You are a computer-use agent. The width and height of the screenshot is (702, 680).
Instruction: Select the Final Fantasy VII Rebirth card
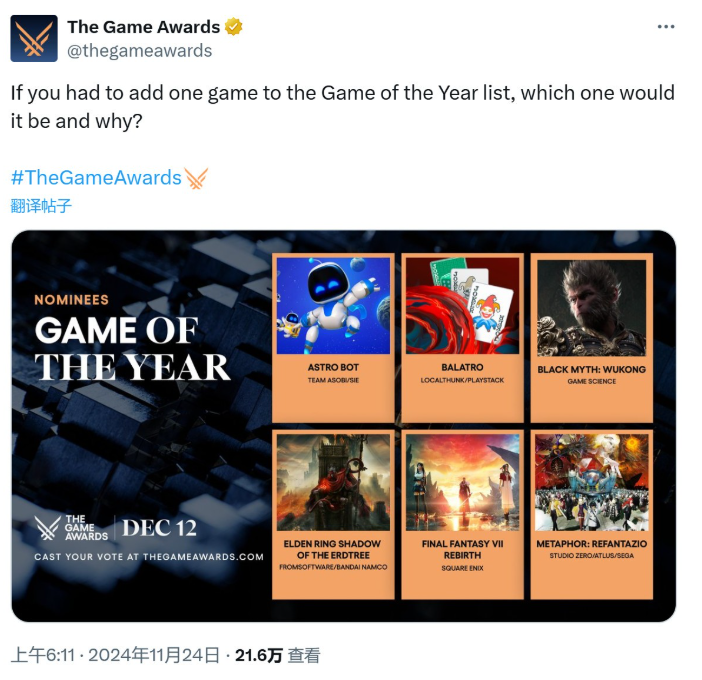[x=462, y=514]
